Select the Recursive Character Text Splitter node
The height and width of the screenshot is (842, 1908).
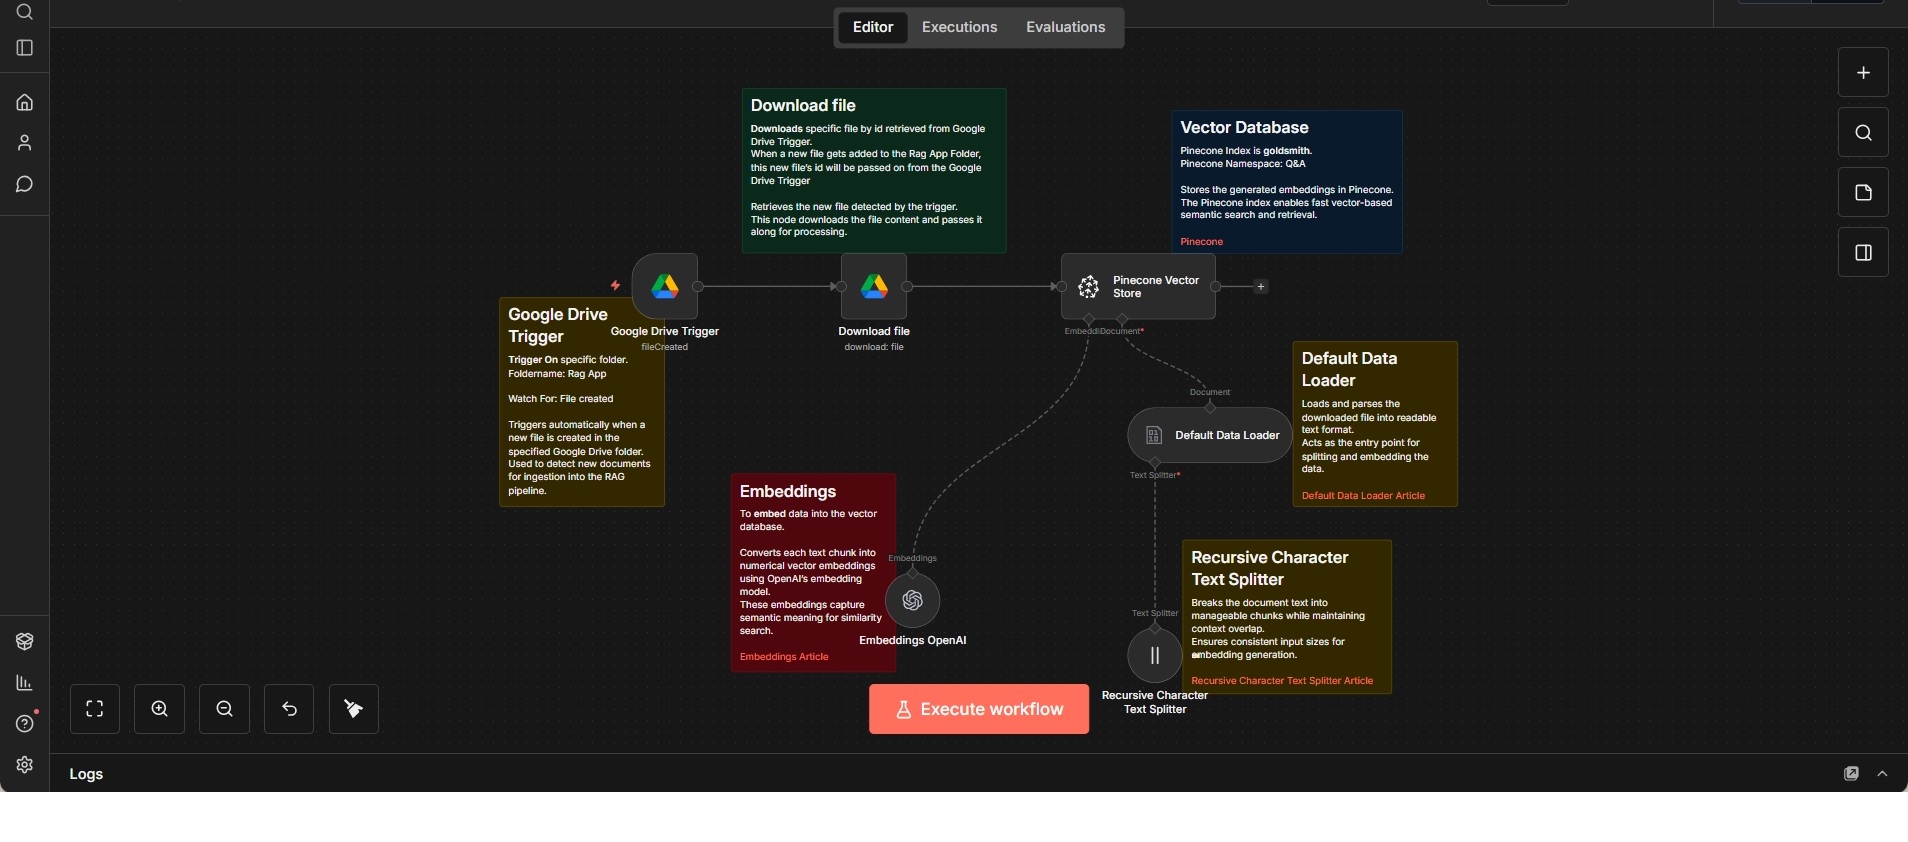(x=1154, y=656)
